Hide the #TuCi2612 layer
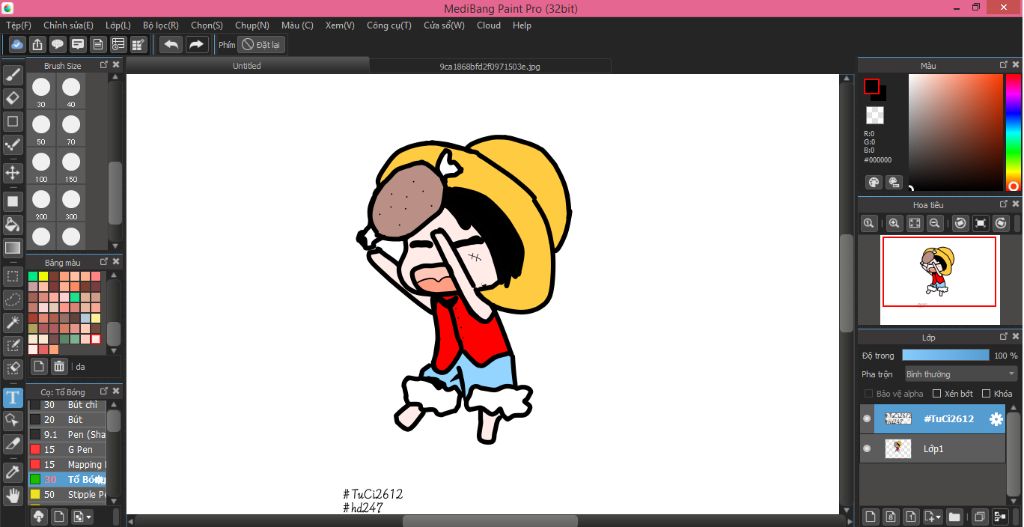The height and width of the screenshot is (527, 1024). pyautogui.click(x=867, y=419)
